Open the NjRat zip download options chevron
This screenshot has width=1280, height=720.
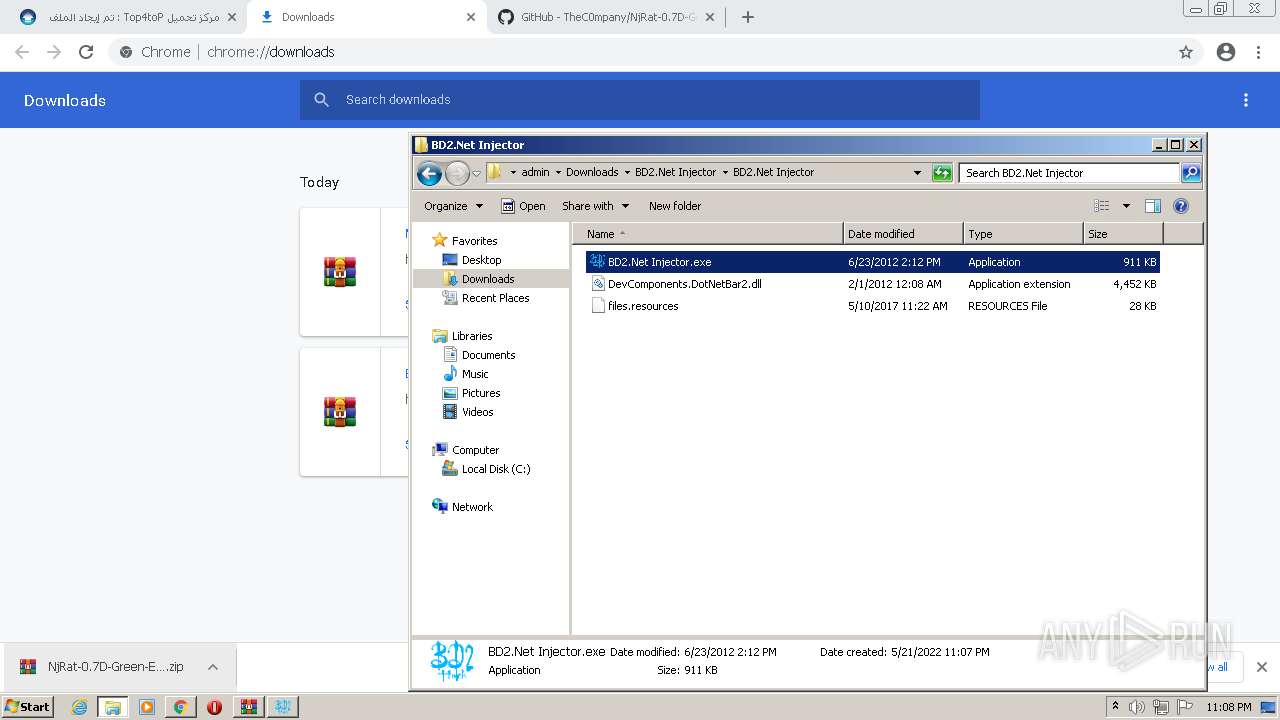click(x=212, y=667)
